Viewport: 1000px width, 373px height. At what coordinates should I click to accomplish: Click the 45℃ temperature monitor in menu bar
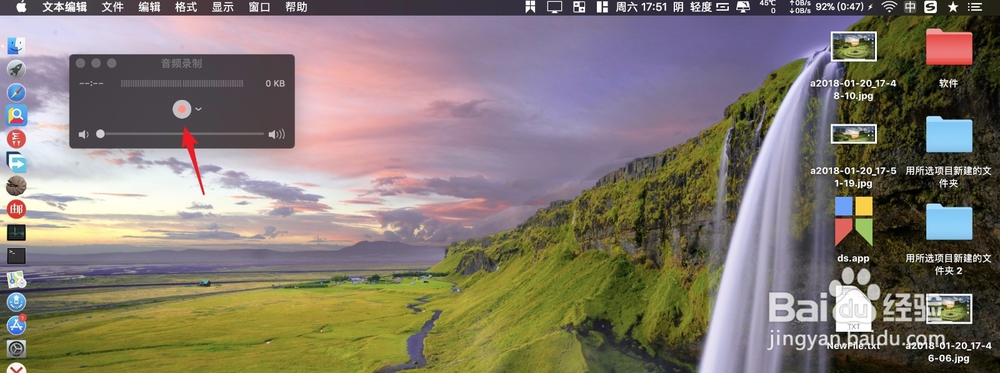click(767, 7)
